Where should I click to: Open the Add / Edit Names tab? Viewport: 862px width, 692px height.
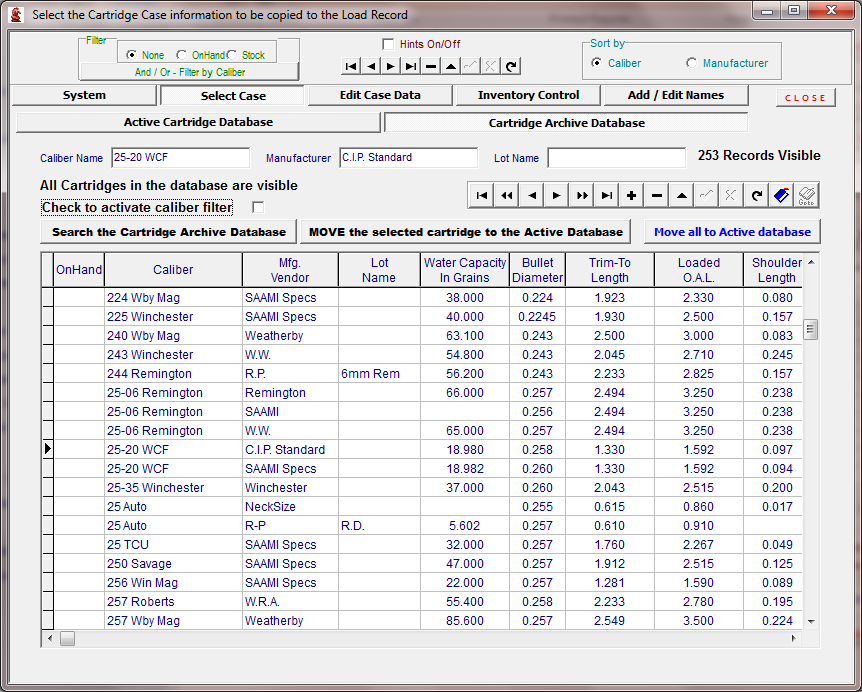[676, 95]
